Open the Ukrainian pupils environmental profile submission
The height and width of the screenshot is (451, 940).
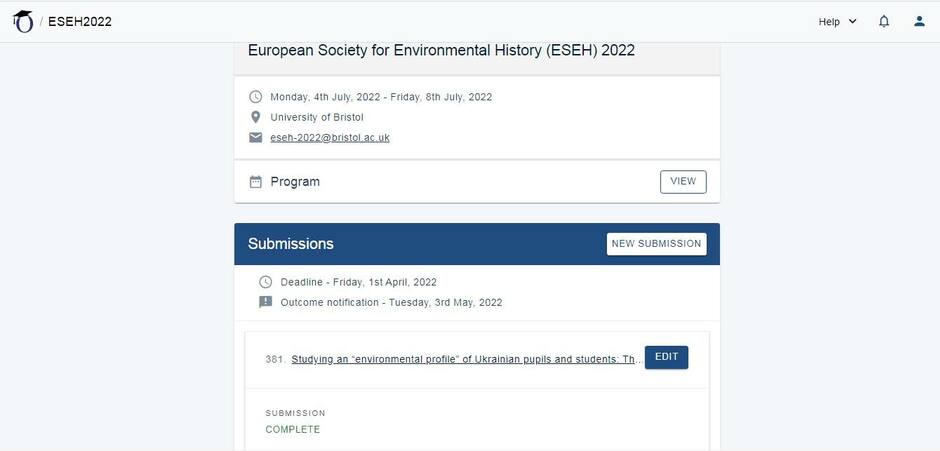pos(466,359)
